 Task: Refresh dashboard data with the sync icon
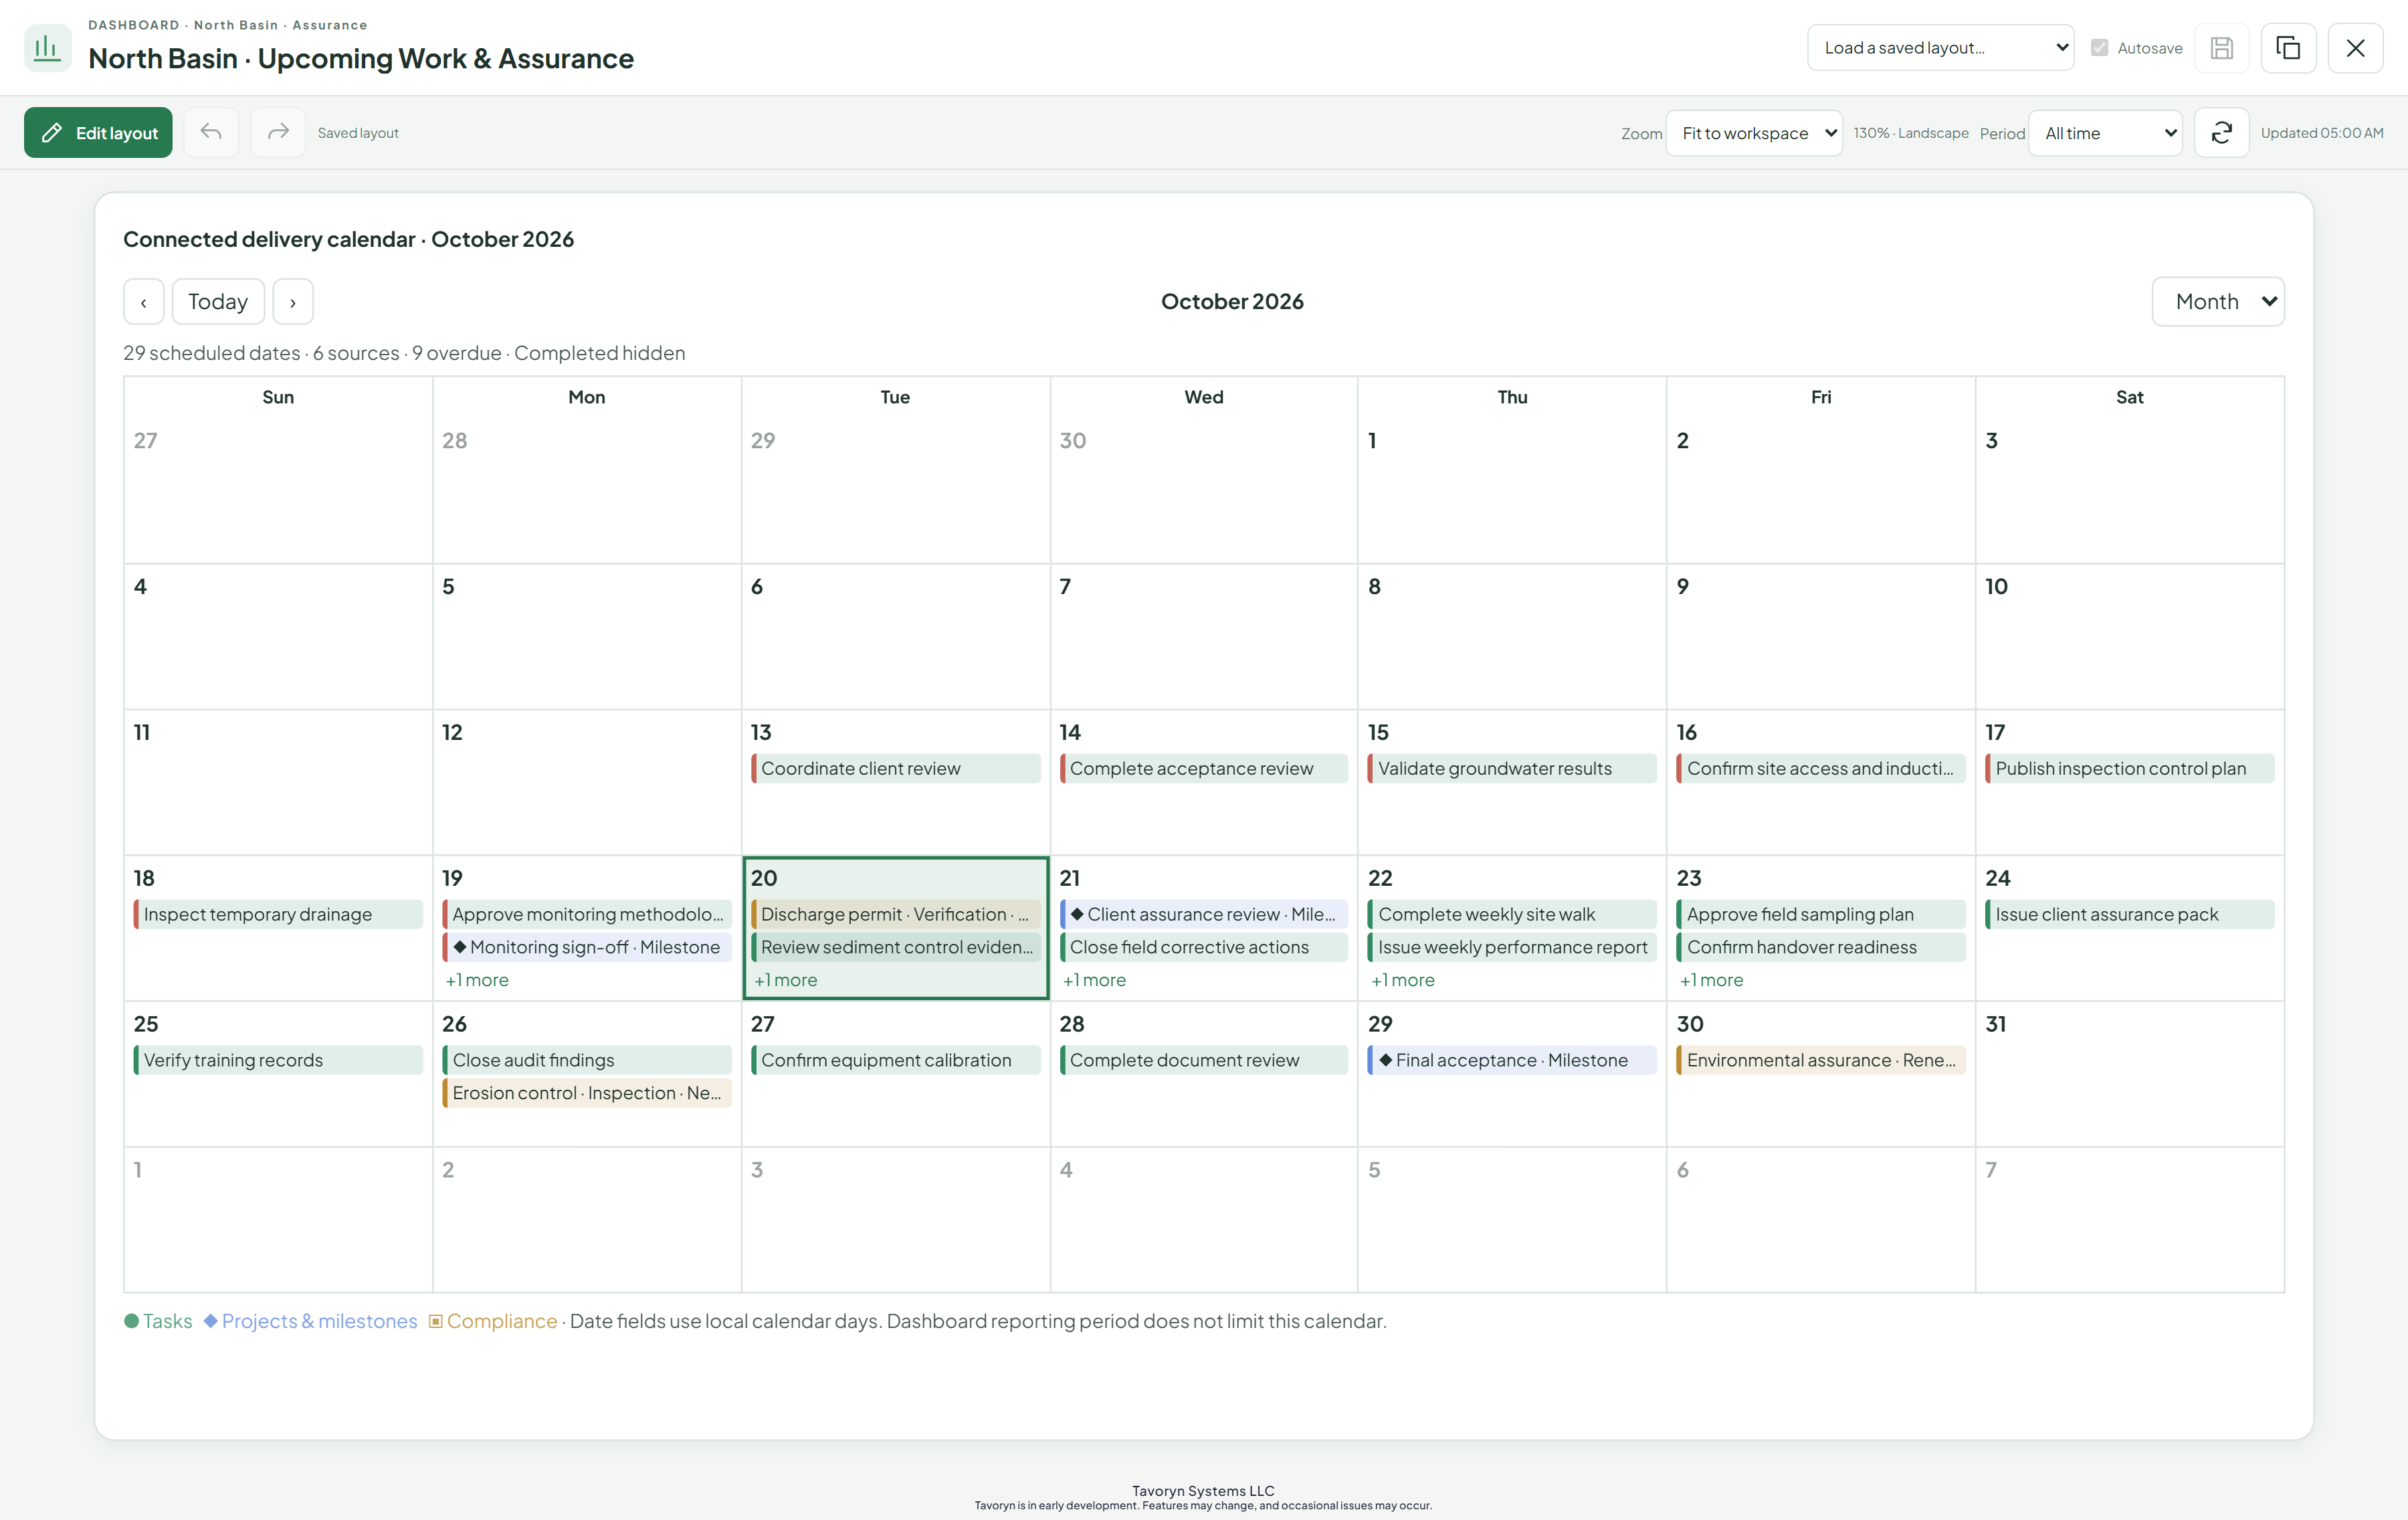tap(2221, 132)
